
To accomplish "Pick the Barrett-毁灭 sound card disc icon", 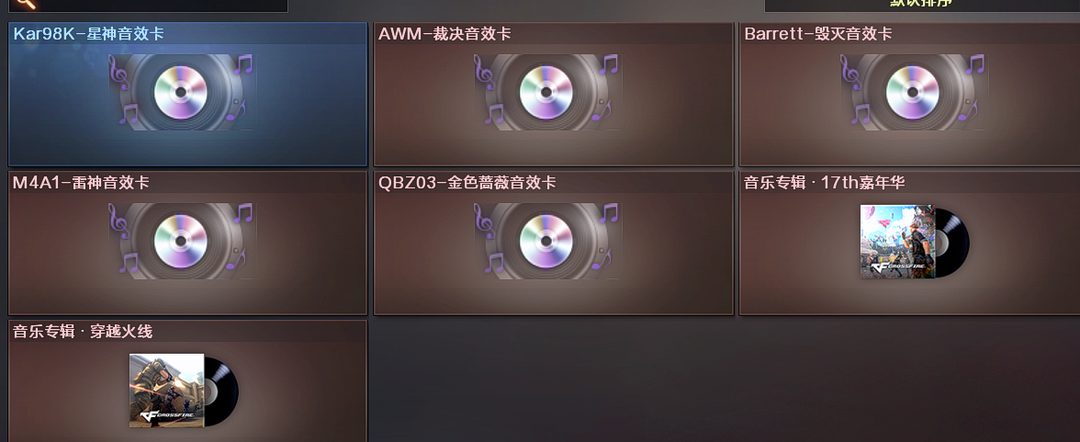I will click(913, 92).
